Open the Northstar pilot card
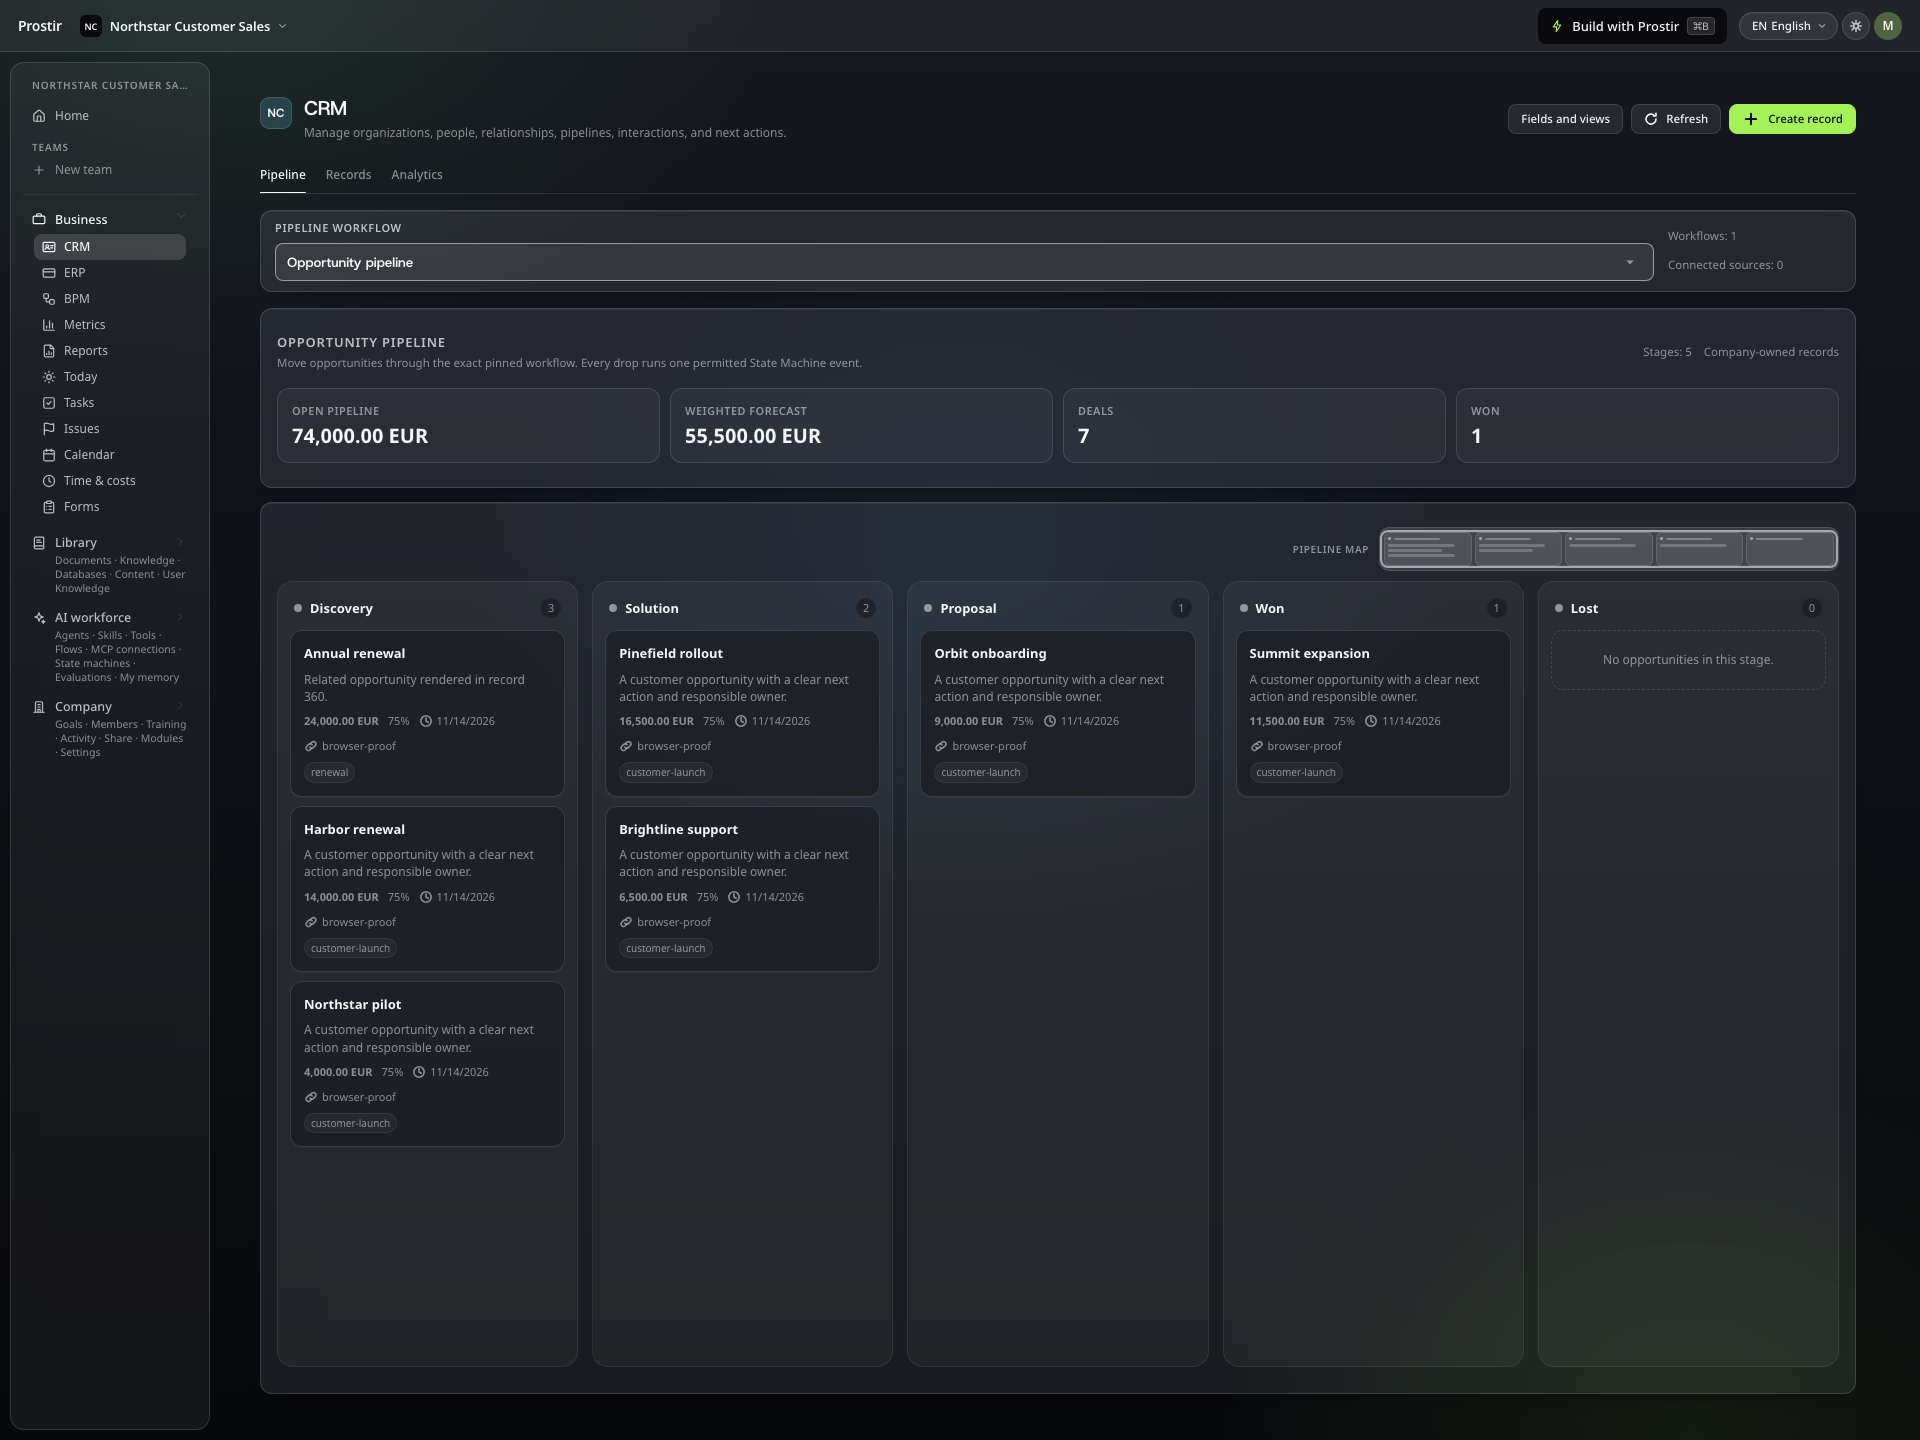 [427, 1064]
